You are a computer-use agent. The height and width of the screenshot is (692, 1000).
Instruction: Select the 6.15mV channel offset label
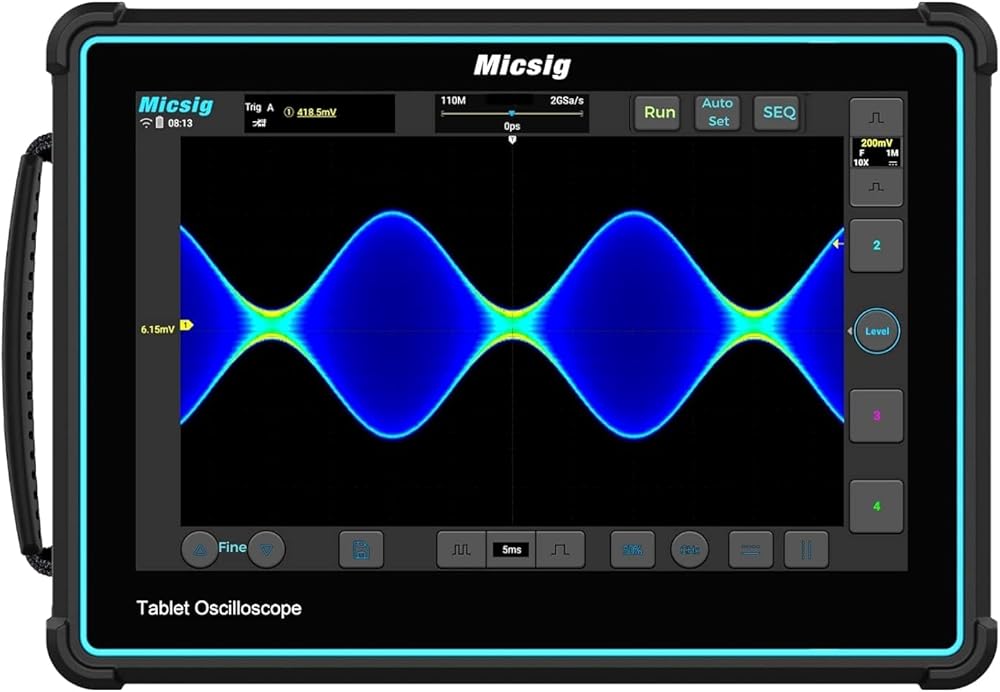click(158, 330)
